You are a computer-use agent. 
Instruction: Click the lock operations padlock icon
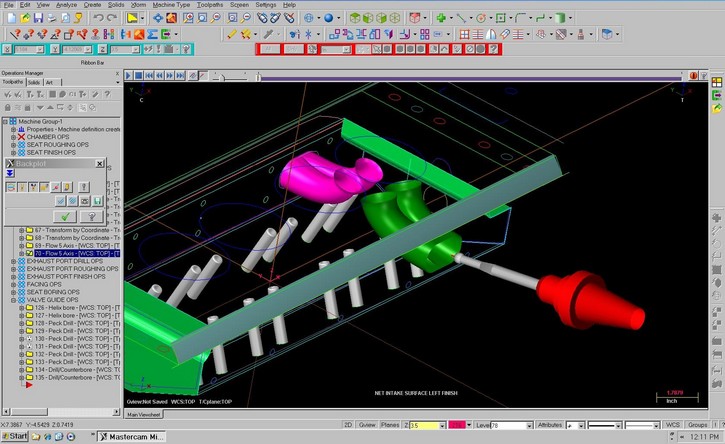(7, 108)
